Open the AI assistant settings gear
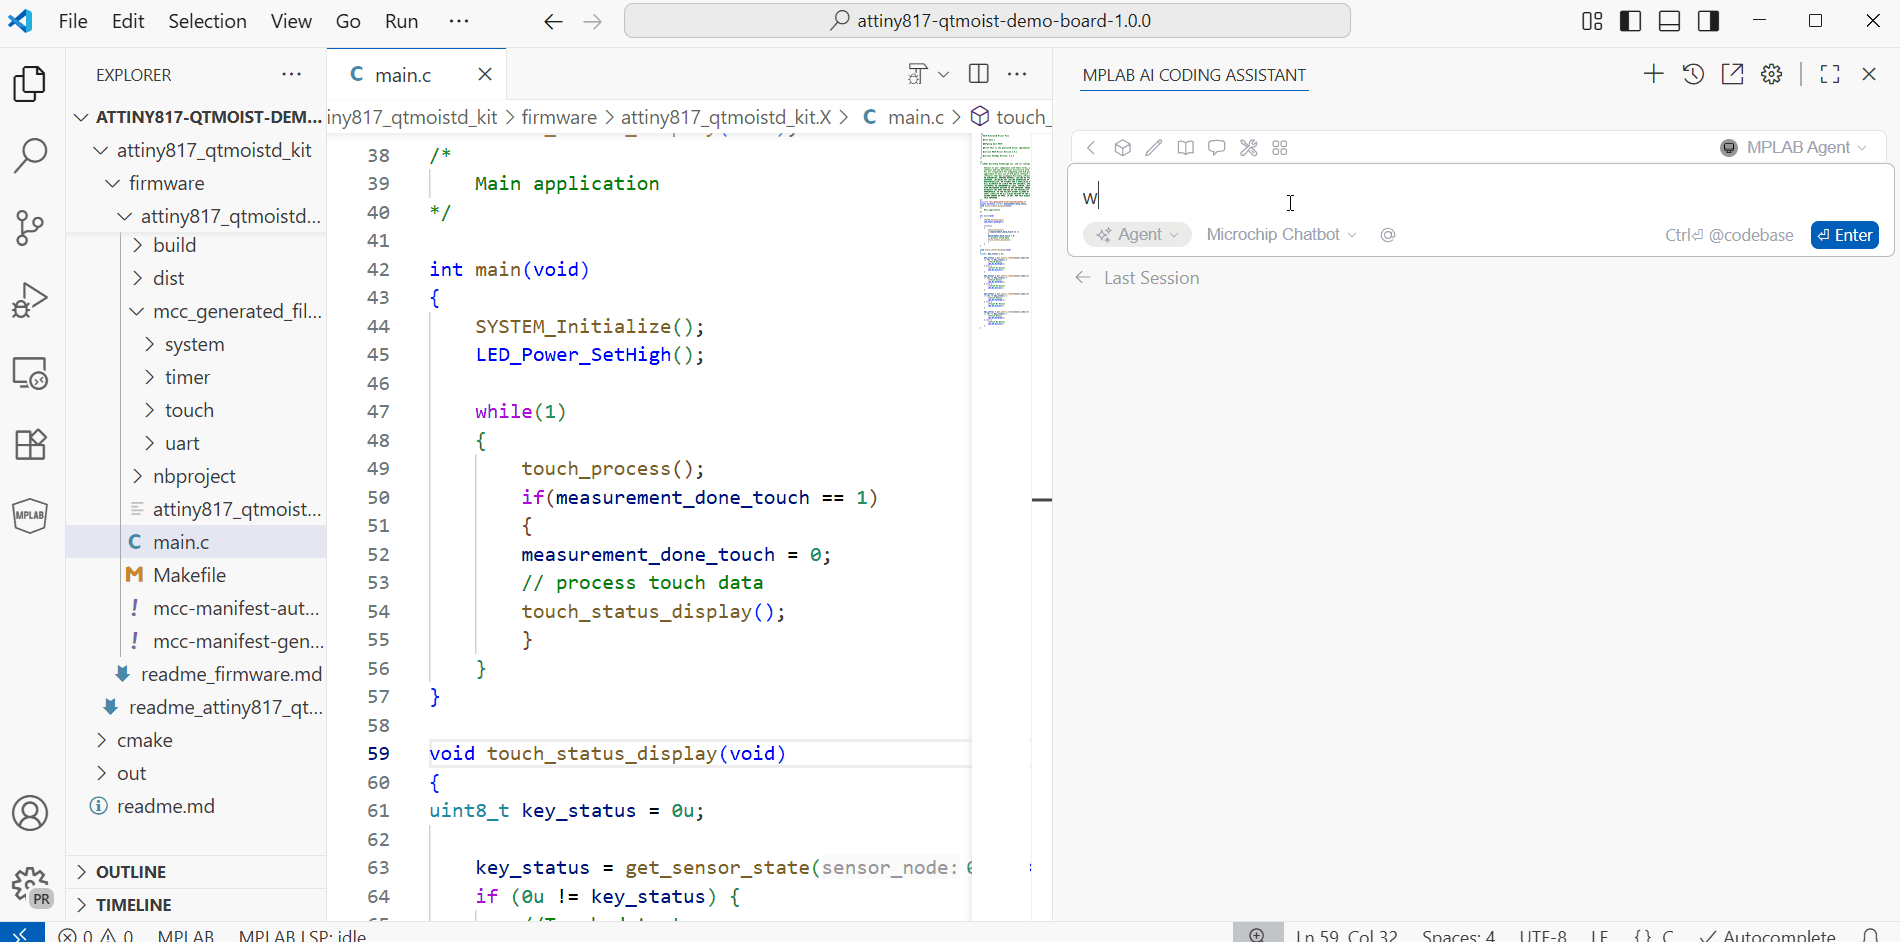Screen dimensions: 1900x942 1772,74
